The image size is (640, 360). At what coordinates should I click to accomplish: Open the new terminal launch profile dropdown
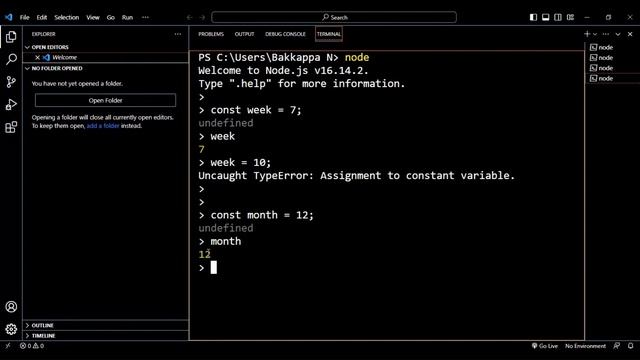595,34
